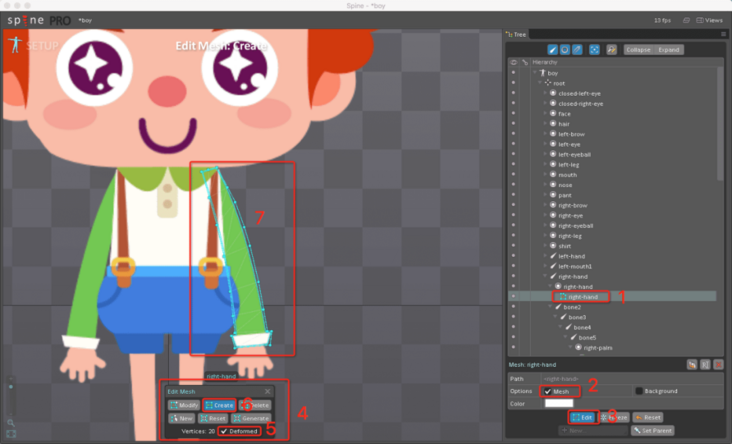Screen dimensions: 732x444
Task: Click the link/key column header icon
Action: click(525, 62)
